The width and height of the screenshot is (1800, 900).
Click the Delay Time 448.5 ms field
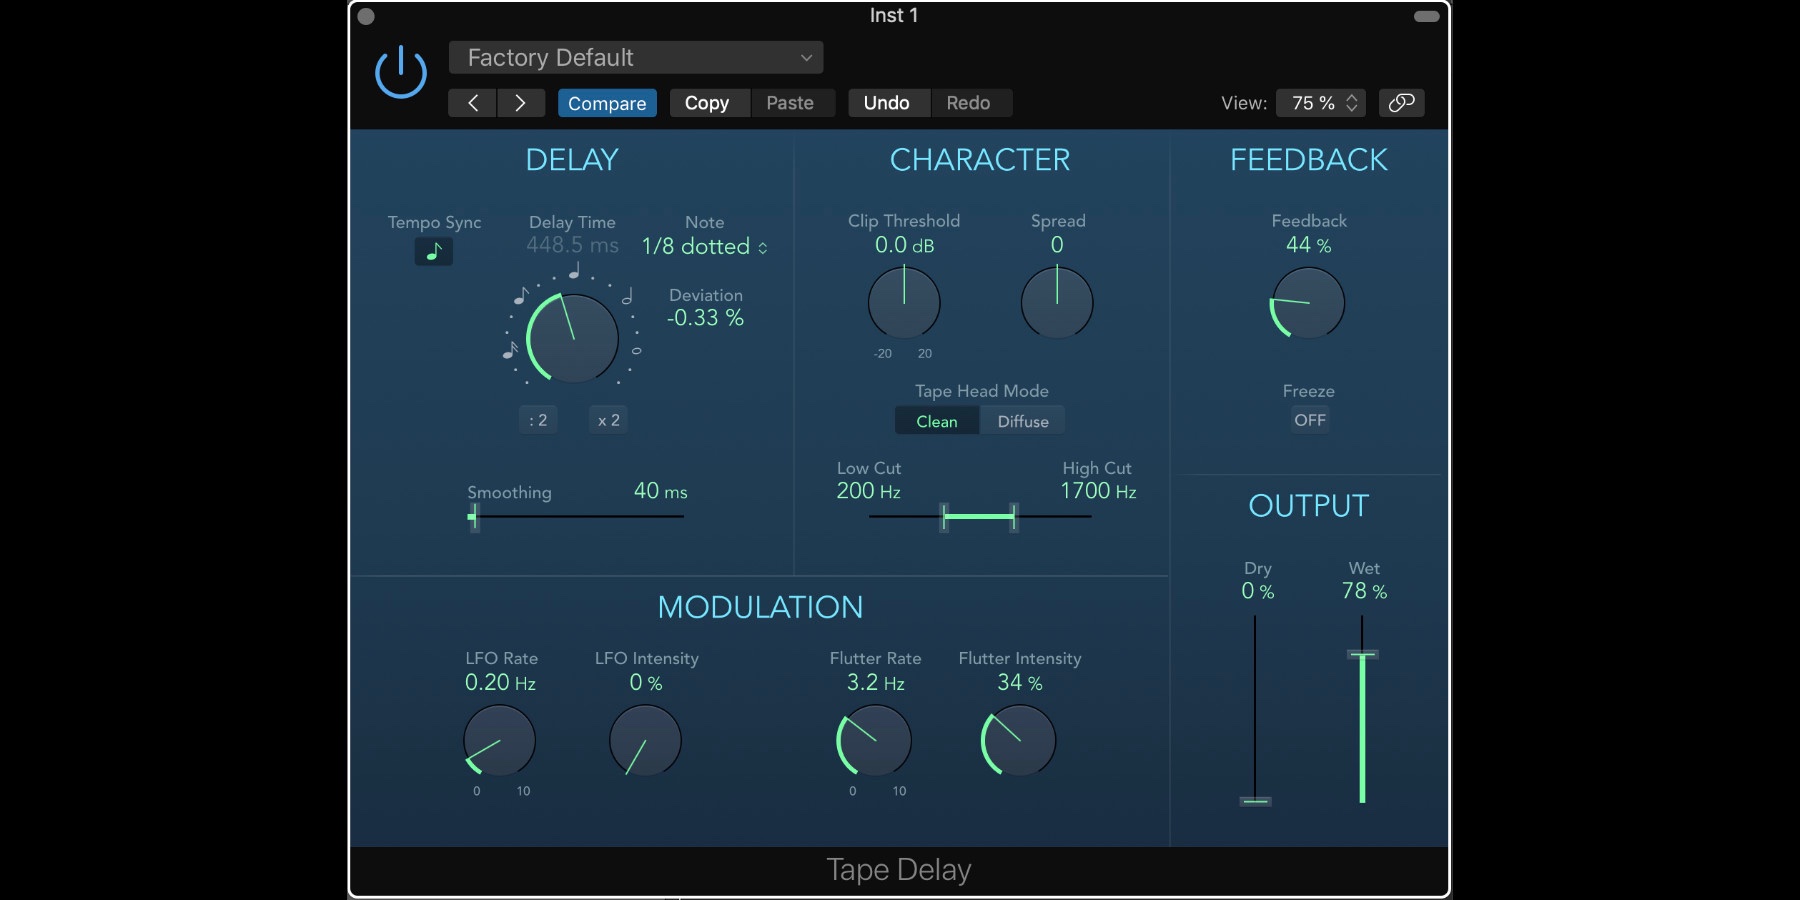pos(572,245)
